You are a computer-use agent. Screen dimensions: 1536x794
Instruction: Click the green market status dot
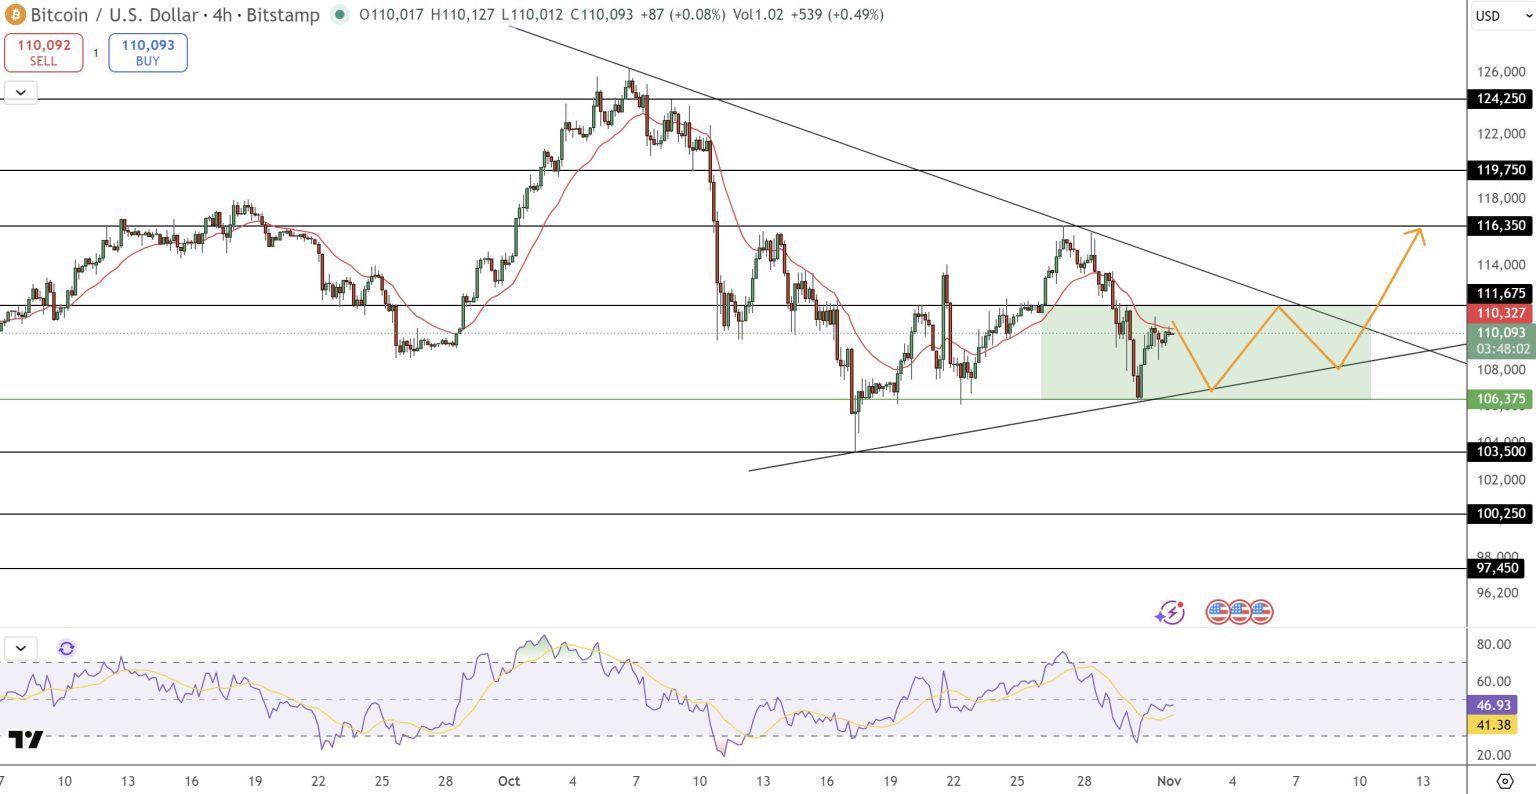tap(340, 15)
